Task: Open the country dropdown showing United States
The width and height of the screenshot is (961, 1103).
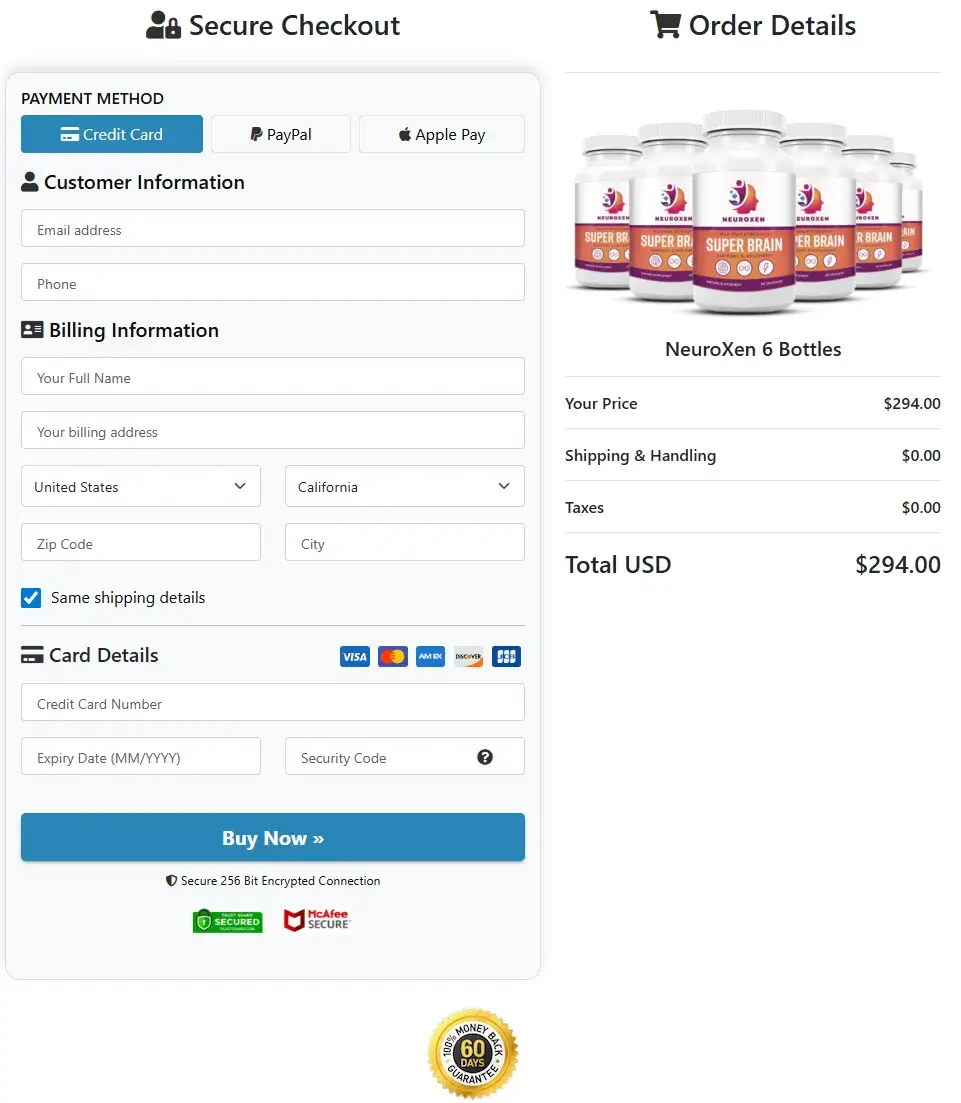Action: [140, 486]
